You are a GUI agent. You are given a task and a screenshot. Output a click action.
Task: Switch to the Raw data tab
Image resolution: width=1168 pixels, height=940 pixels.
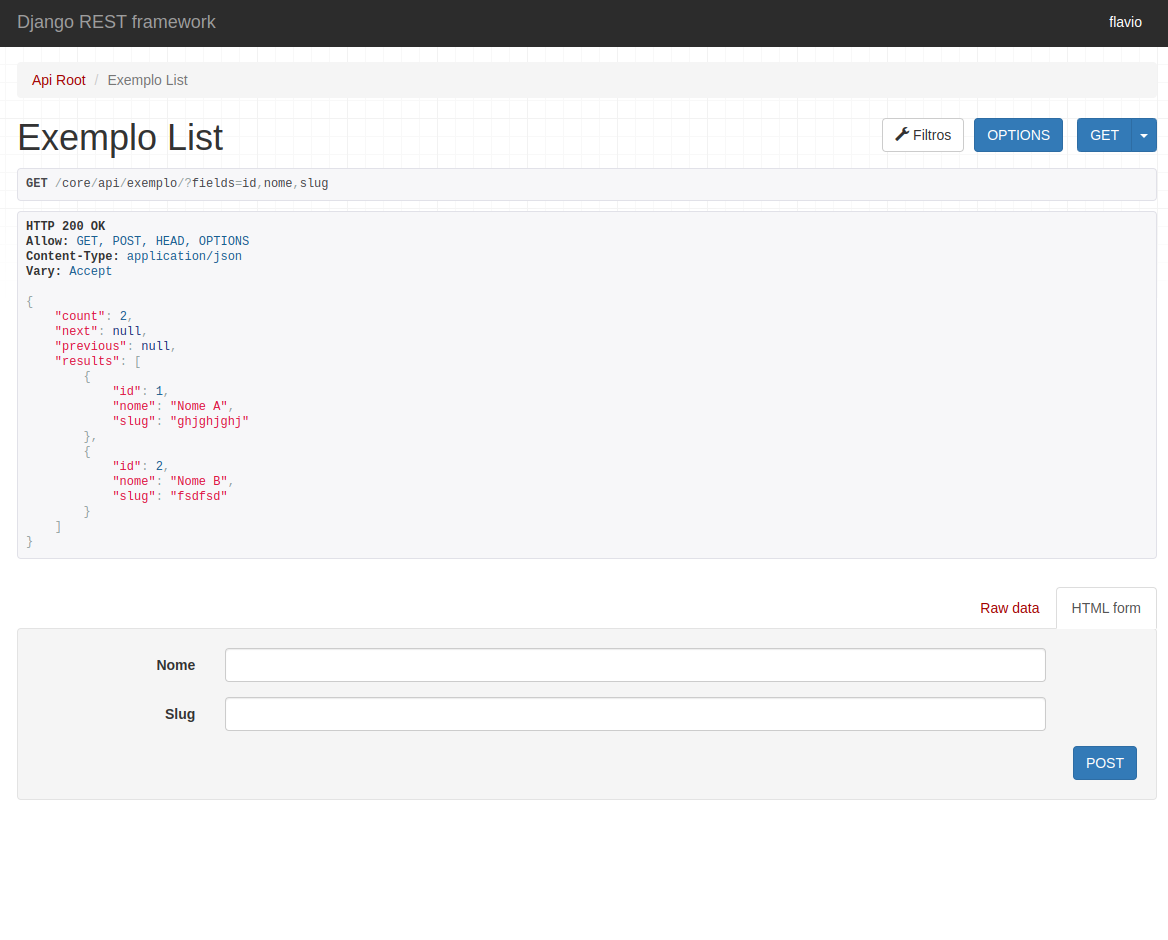coord(1009,608)
